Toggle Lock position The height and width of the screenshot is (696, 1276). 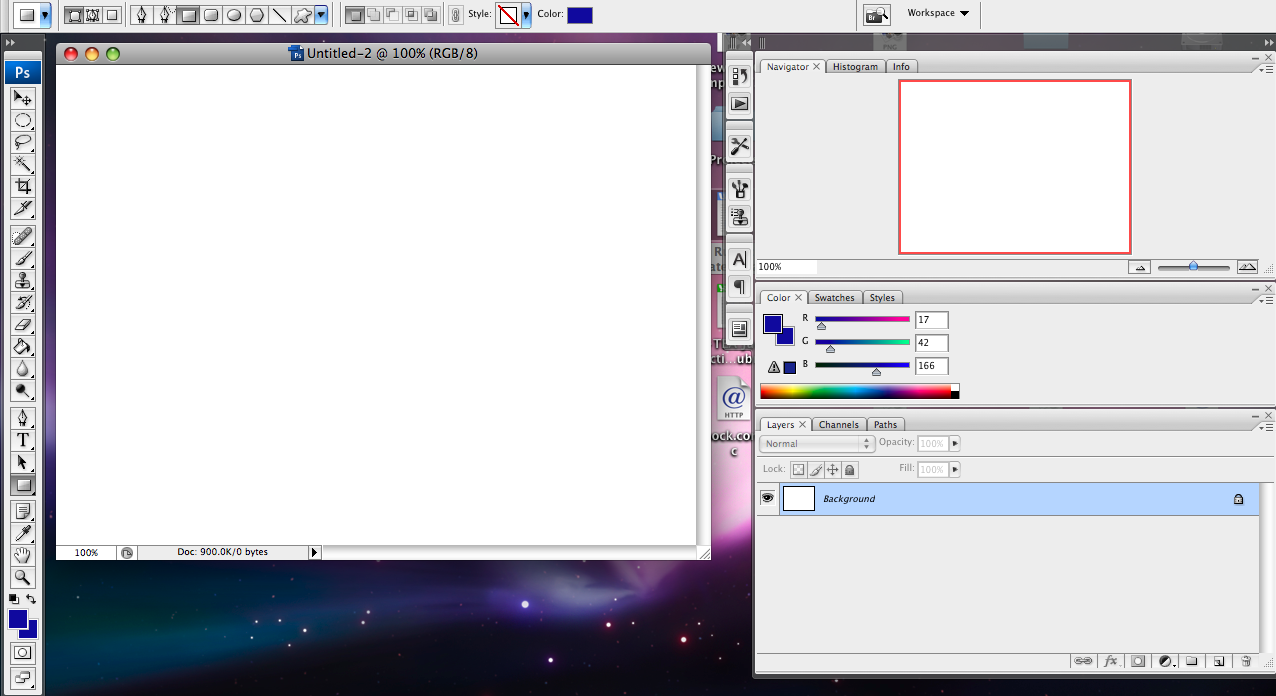[x=833, y=469]
